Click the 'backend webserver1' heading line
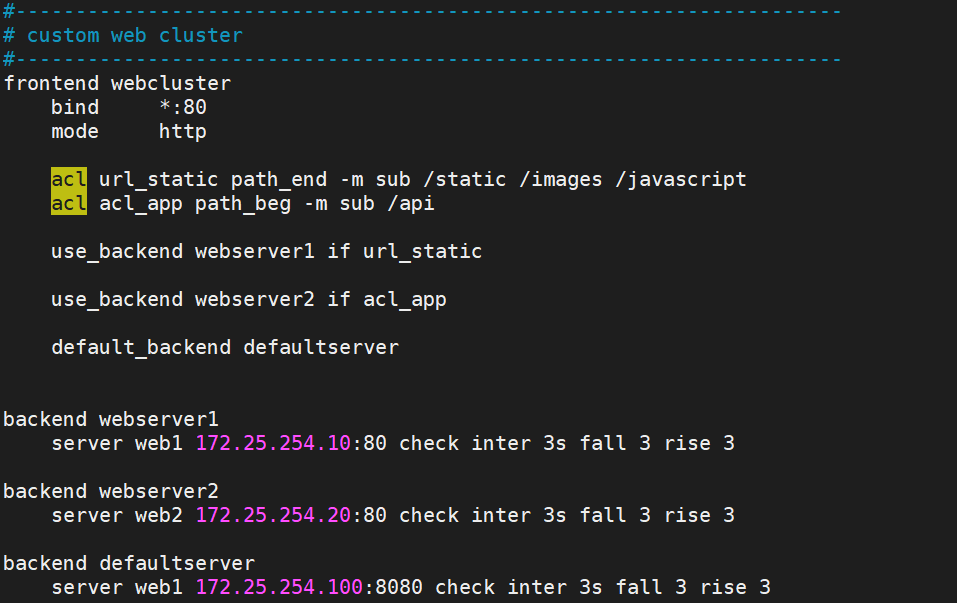This screenshot has height=603, width=957. tap(111, 419)
